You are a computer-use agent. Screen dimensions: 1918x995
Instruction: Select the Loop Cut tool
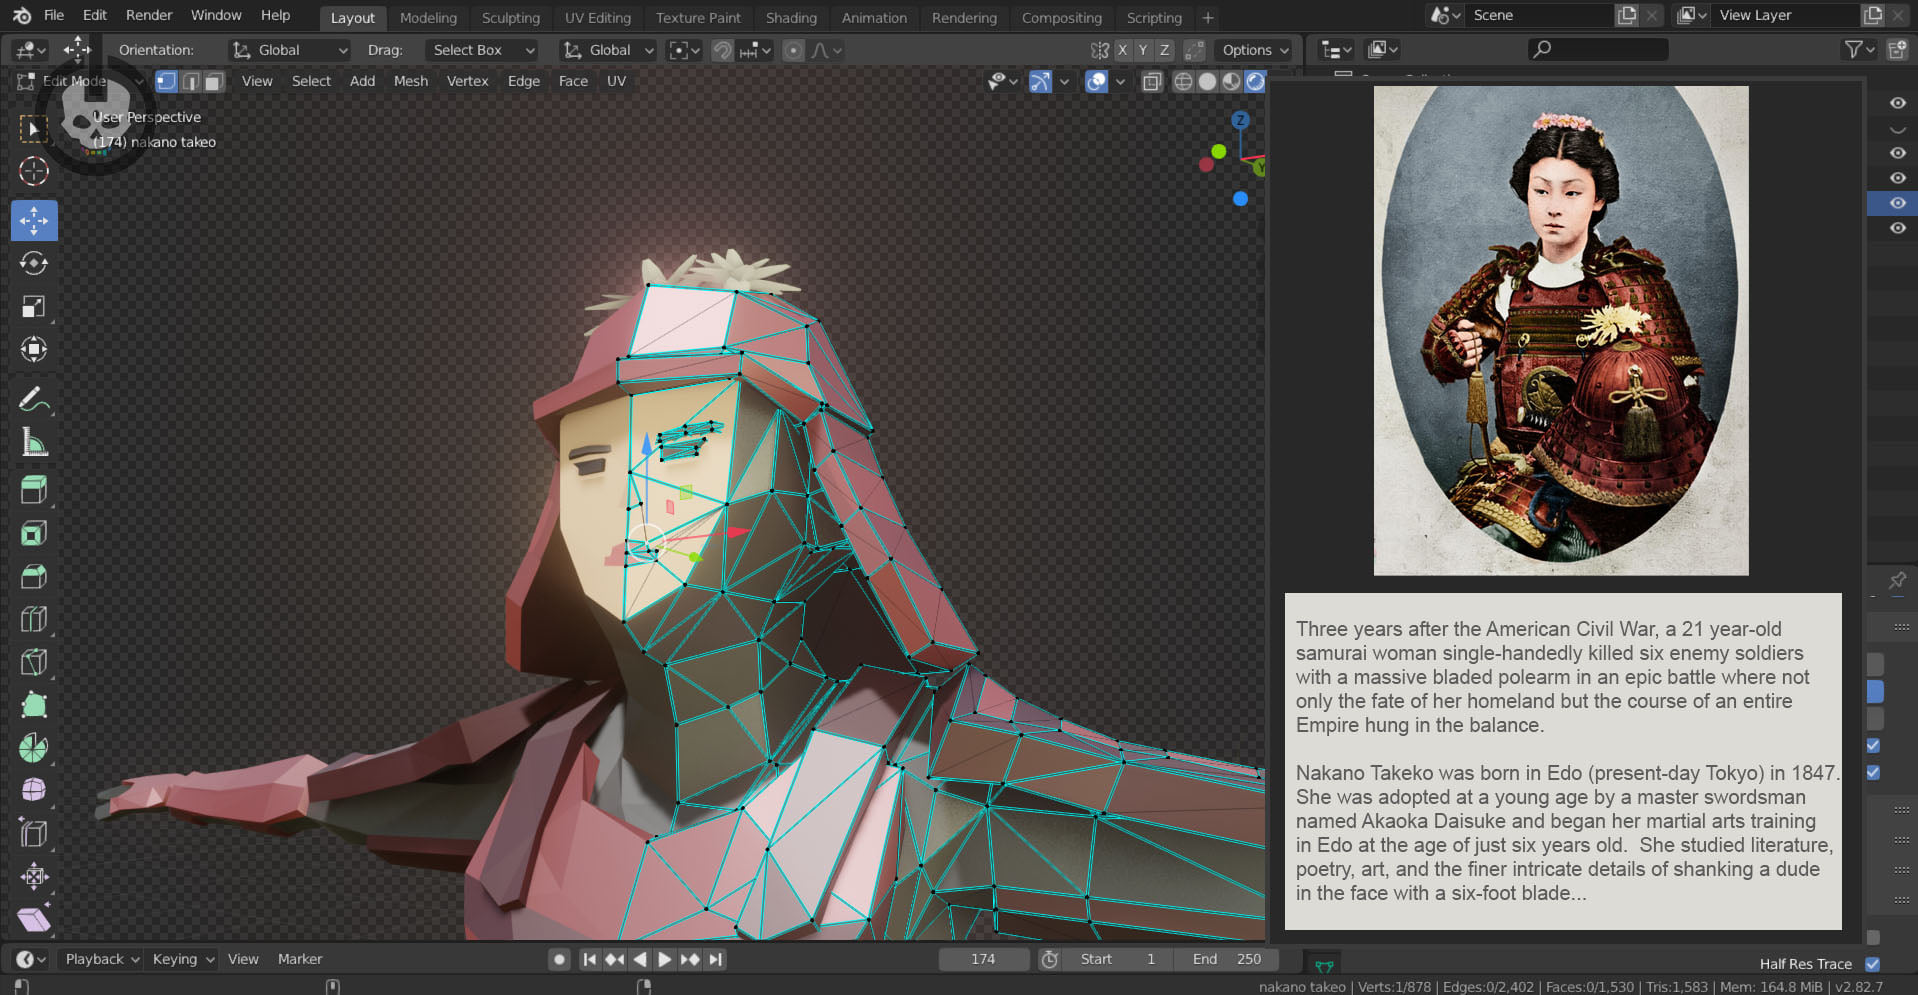tap(34, 619)
